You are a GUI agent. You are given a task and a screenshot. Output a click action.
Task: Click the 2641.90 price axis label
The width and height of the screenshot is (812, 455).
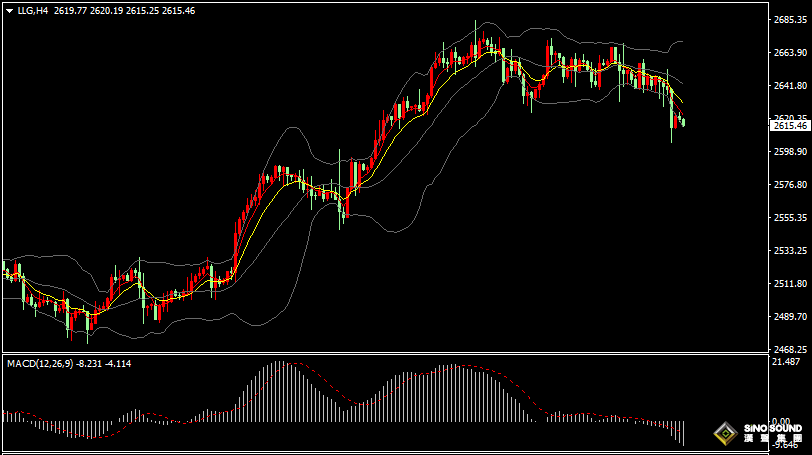pyautogui.click(x=790, y=86)
